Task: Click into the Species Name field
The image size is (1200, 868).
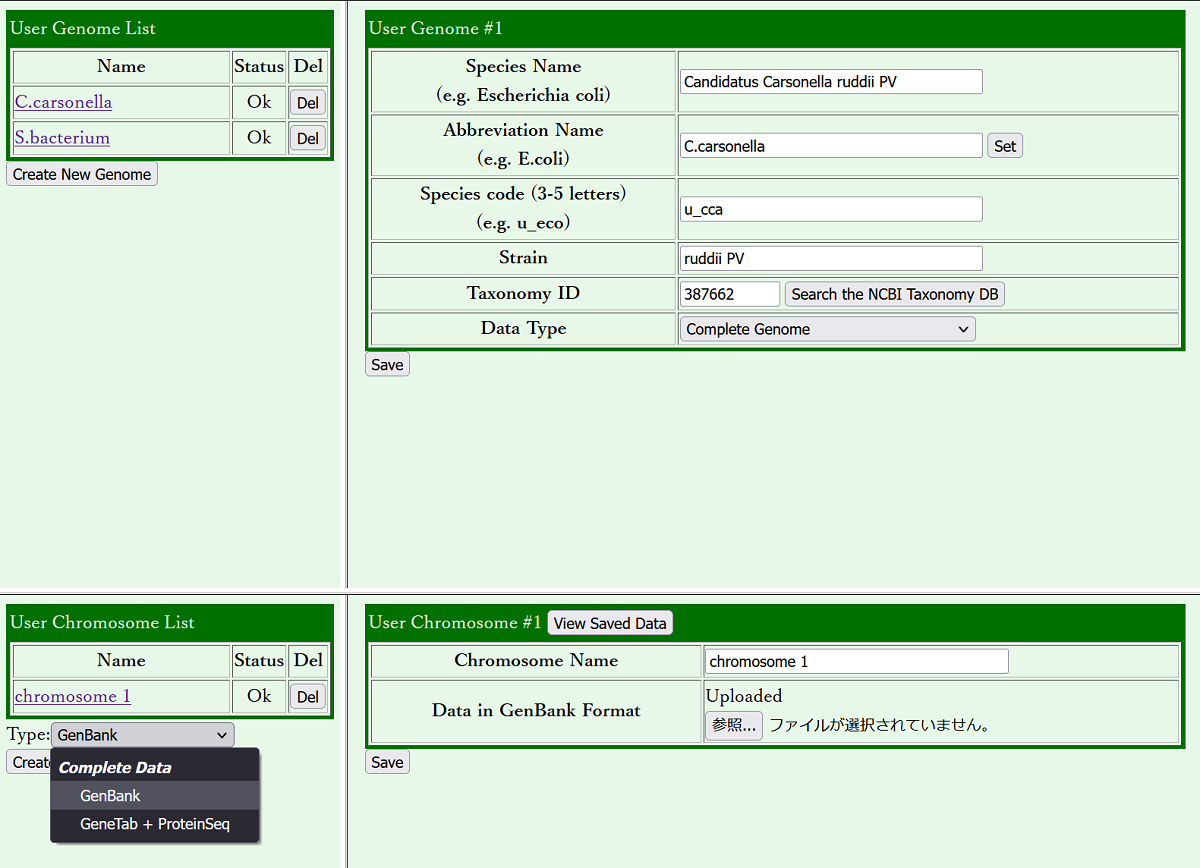Action: click(x=830, y=82)
